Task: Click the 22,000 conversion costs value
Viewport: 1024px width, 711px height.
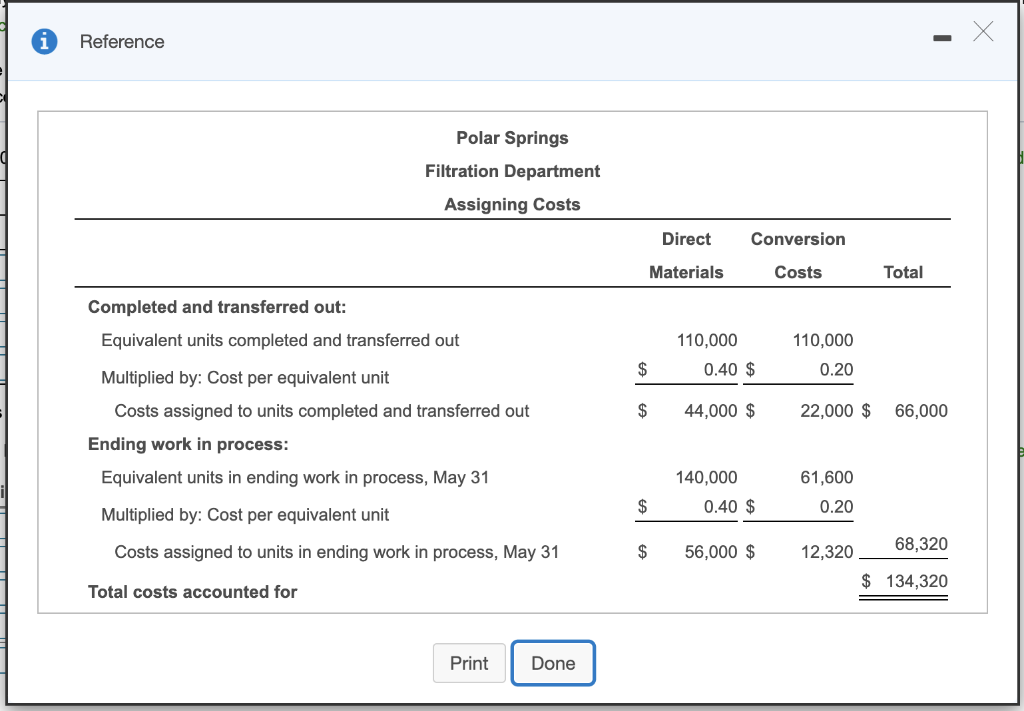Action: click(827, 411)
